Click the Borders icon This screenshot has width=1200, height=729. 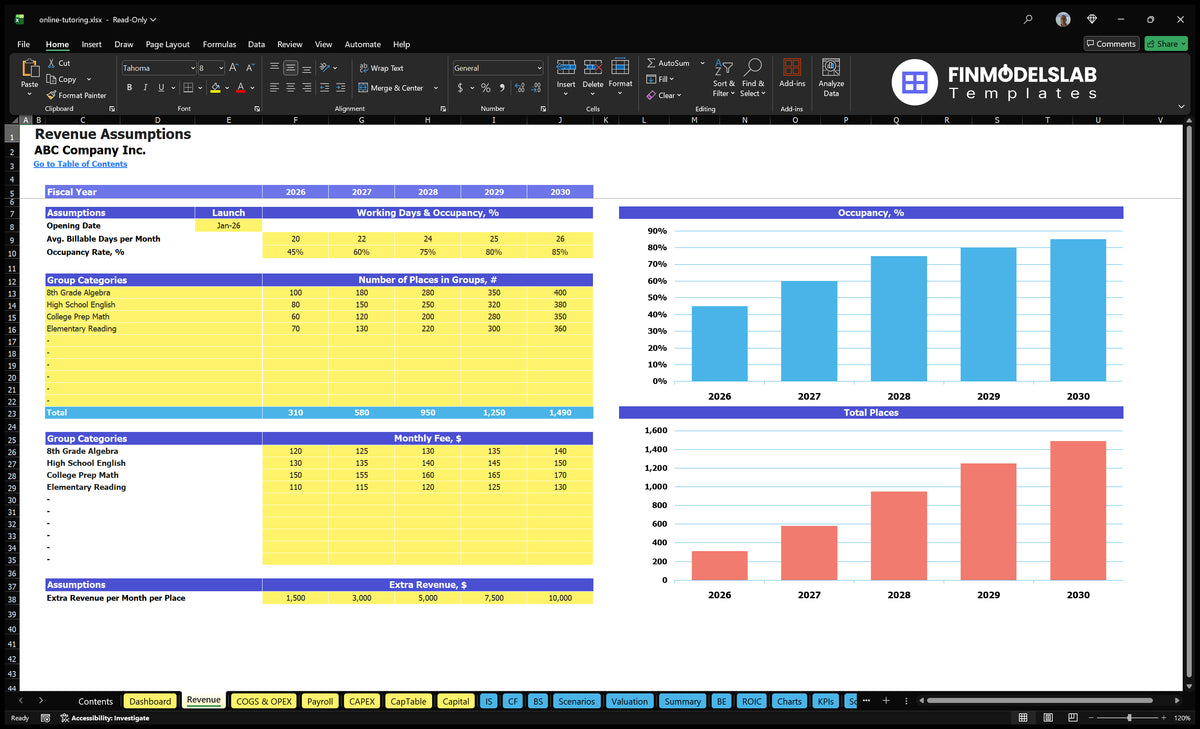tap(188, 88)
